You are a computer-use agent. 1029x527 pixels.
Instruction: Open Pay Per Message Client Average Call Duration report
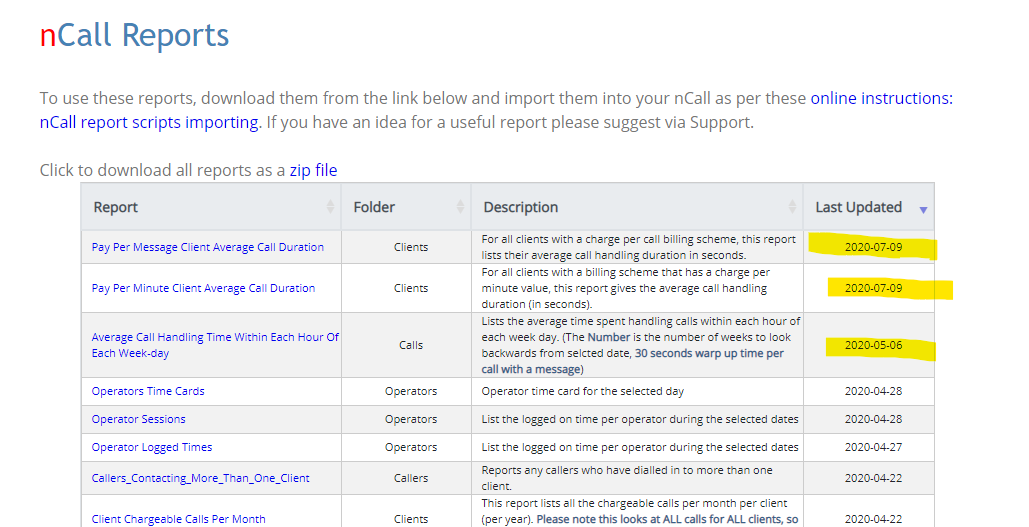pyautogui.click(x=207, y=247)
